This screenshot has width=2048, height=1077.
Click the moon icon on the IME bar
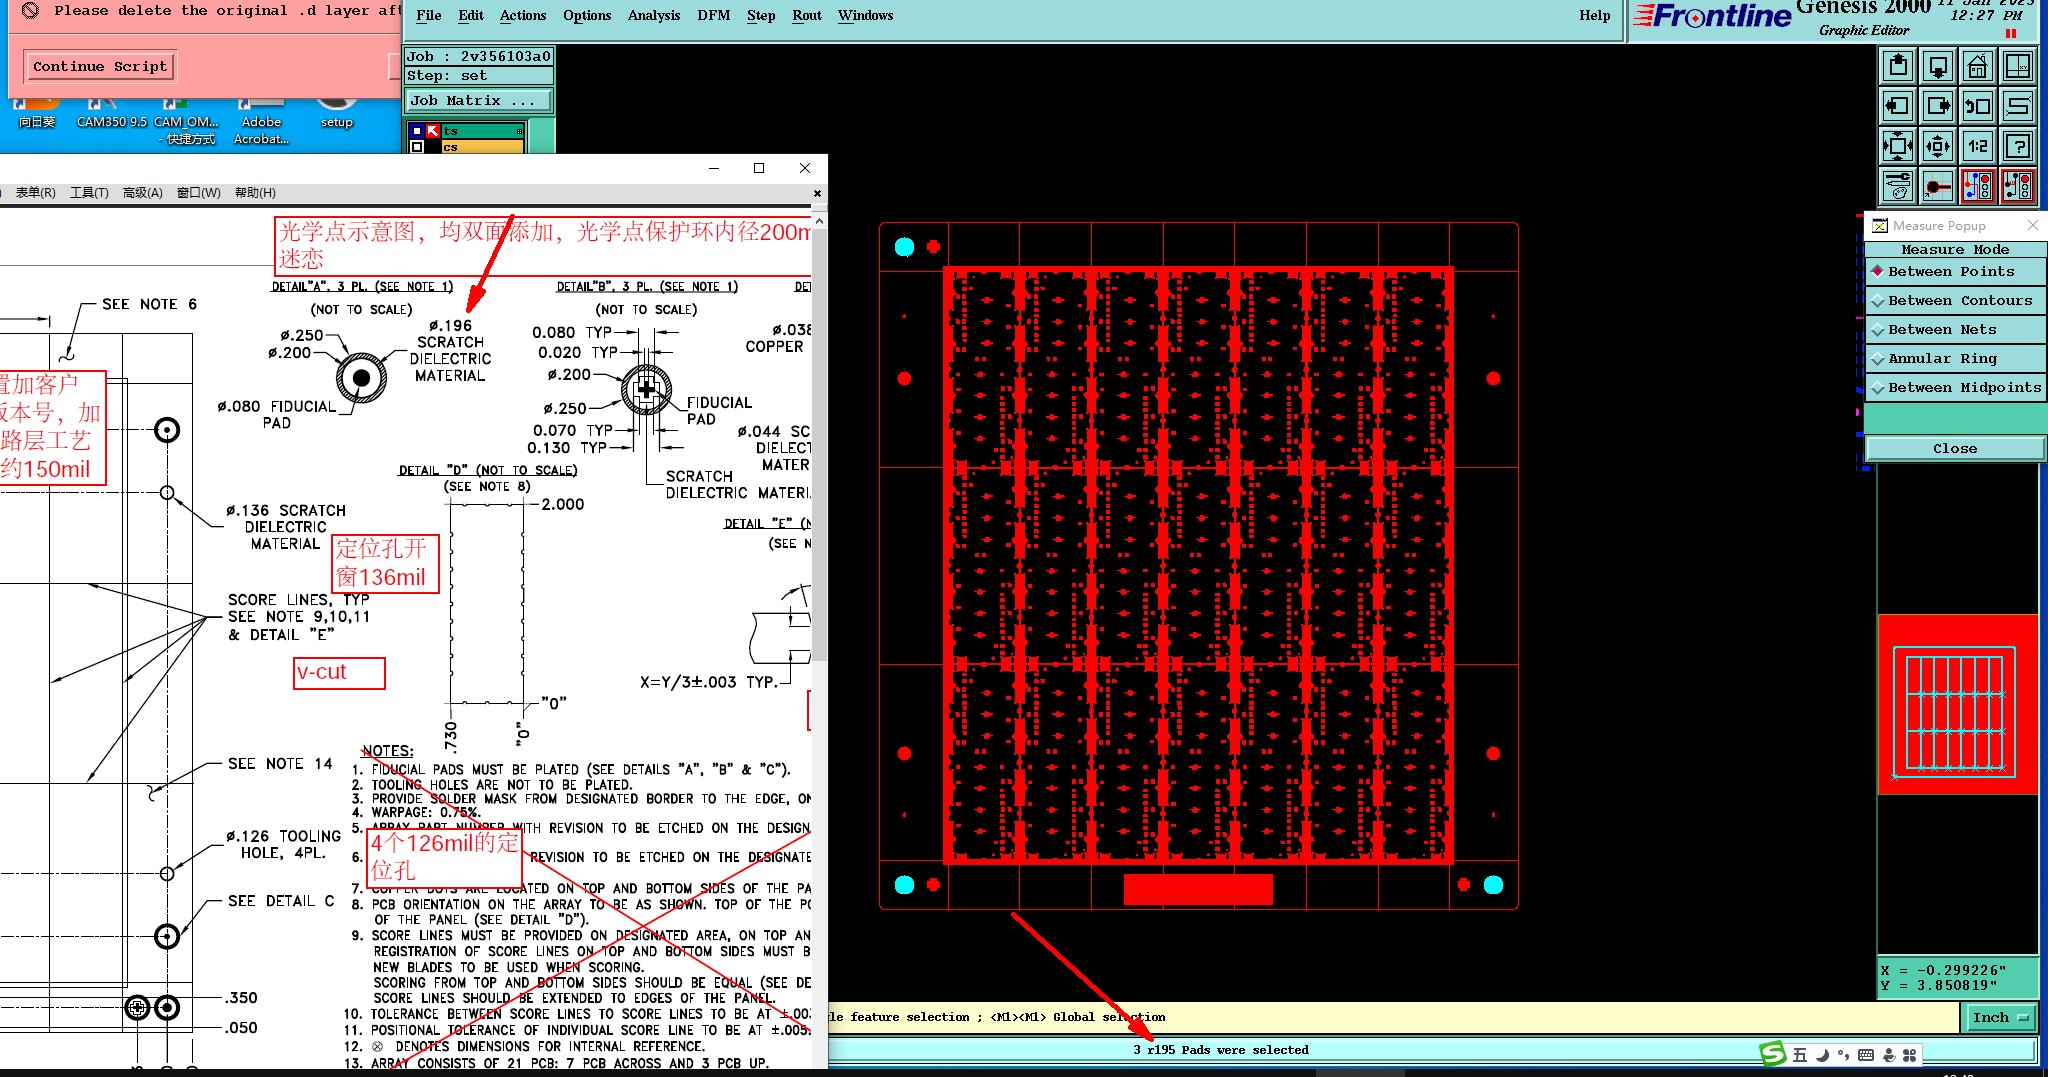tap(1822, 1055)
